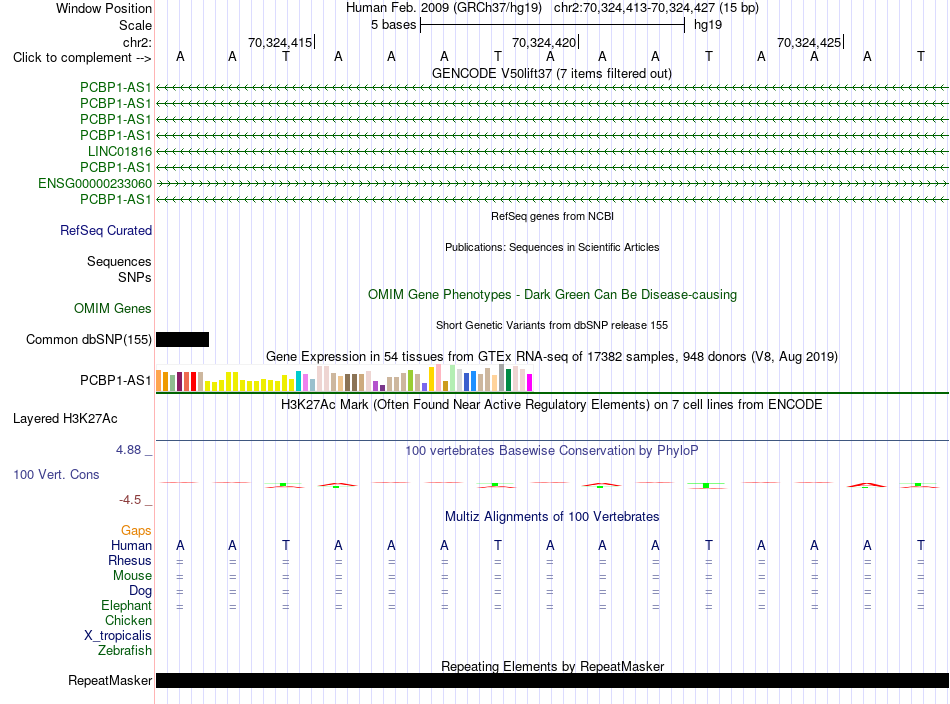This screenshot has height=704, width=950.
Task: Click the 'RefSeq genes from NCBI' title
Action: coord(552,216)
